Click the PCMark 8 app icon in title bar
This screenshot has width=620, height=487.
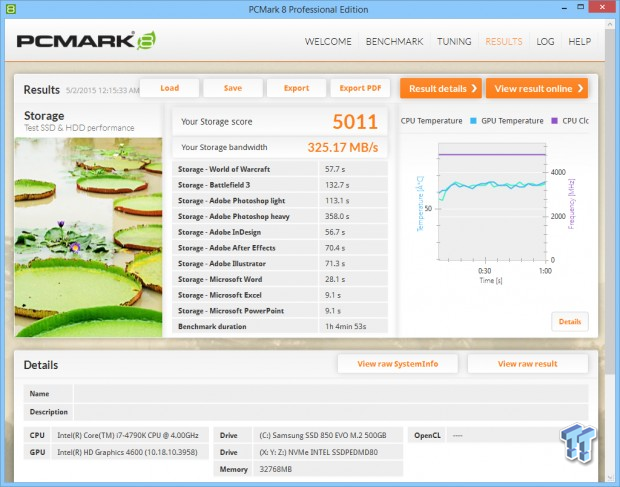click(10, 9)
